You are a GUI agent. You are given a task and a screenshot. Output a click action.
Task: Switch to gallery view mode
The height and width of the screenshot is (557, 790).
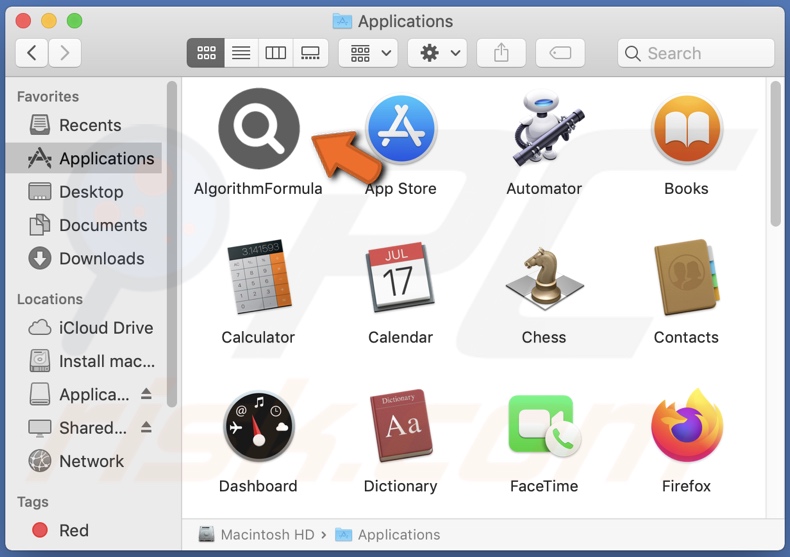click(310, 53)
